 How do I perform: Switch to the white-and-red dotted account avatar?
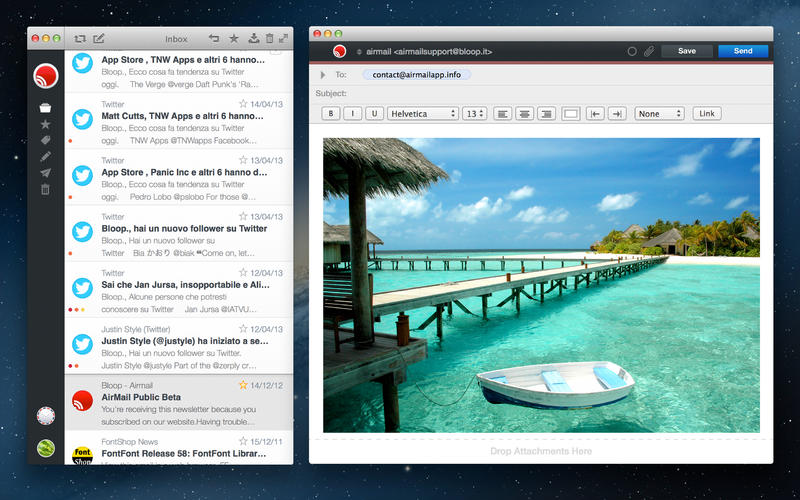46,416
